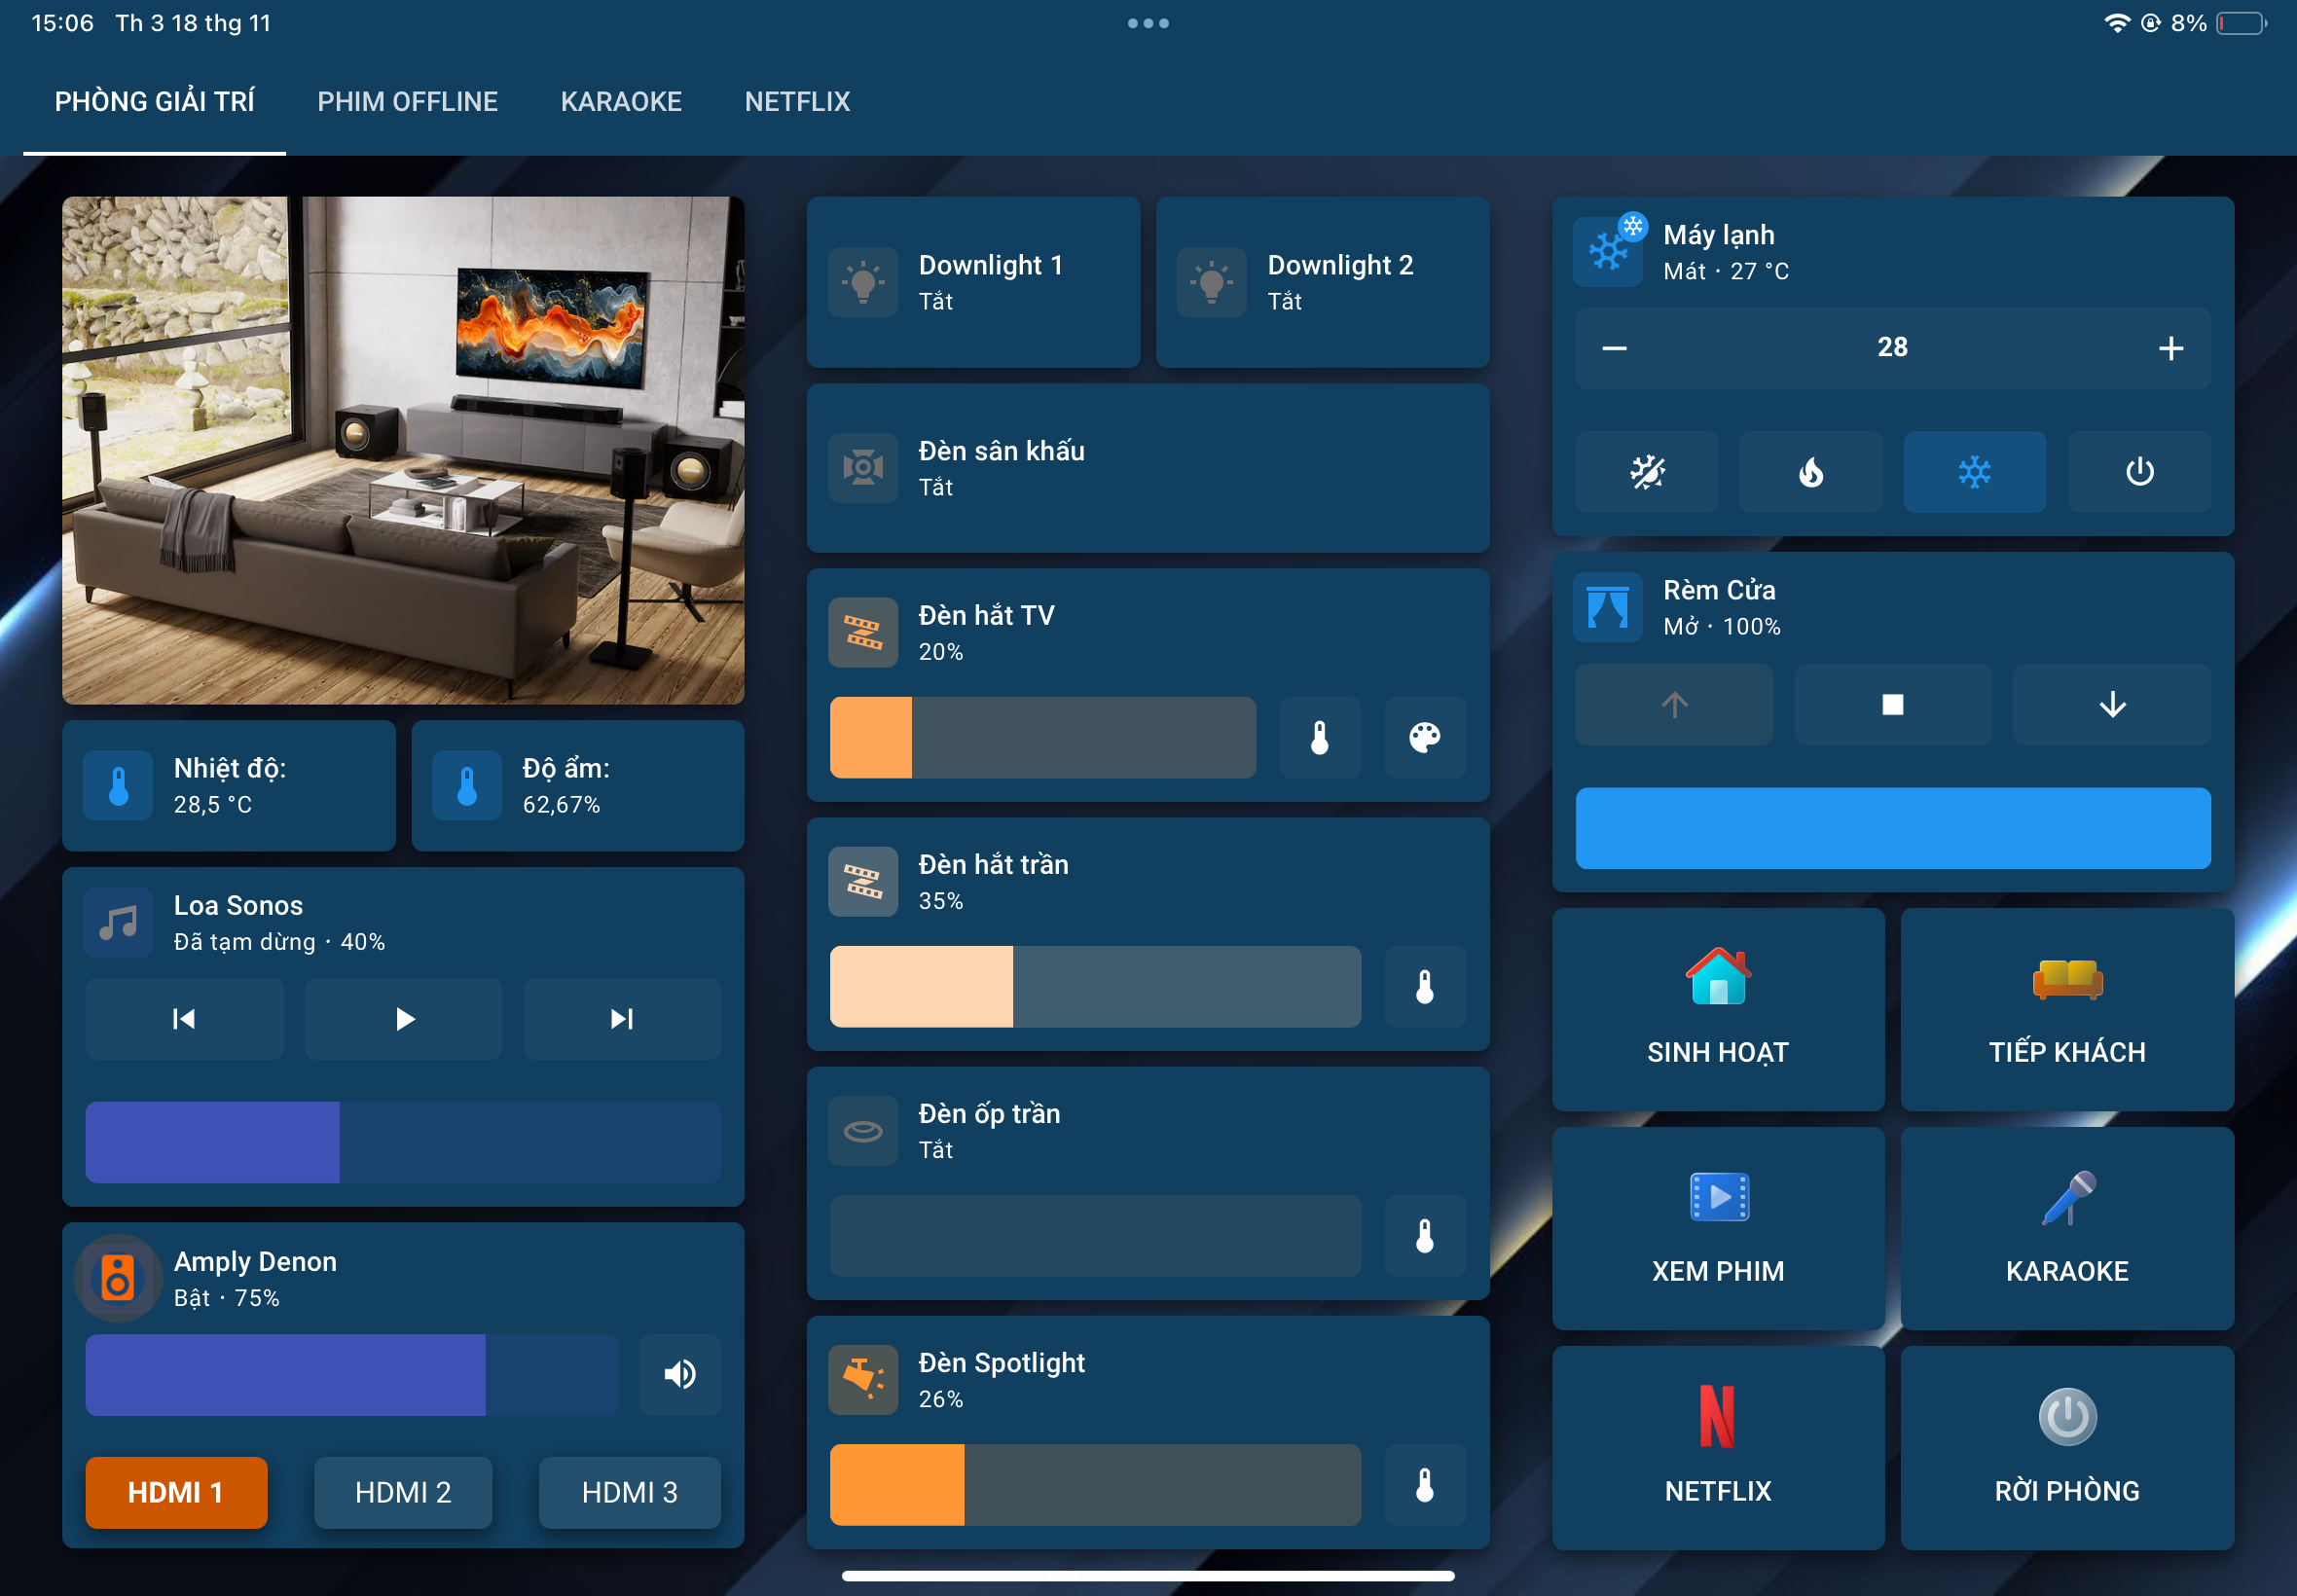Open color palette for Đèn hắt TV

1424,738
